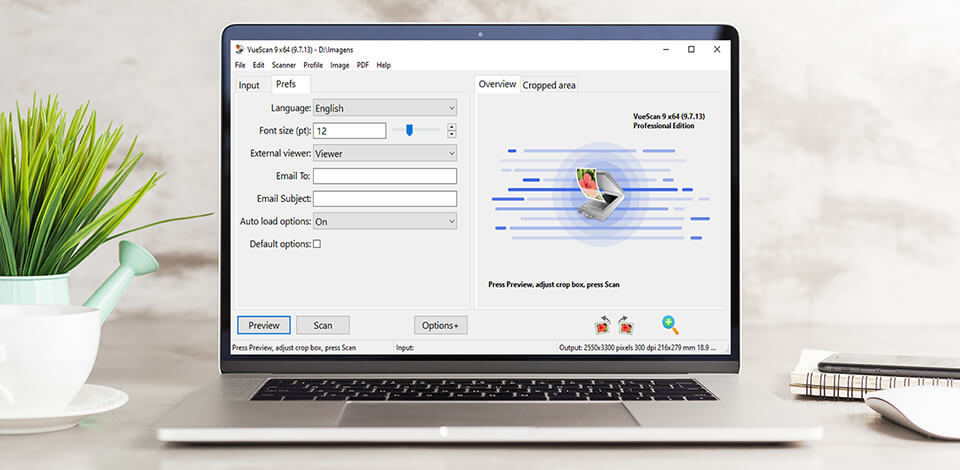Viewport: 960px width, 470px height.
Task: Open the Cropped area tab
Action: [549, 85]
